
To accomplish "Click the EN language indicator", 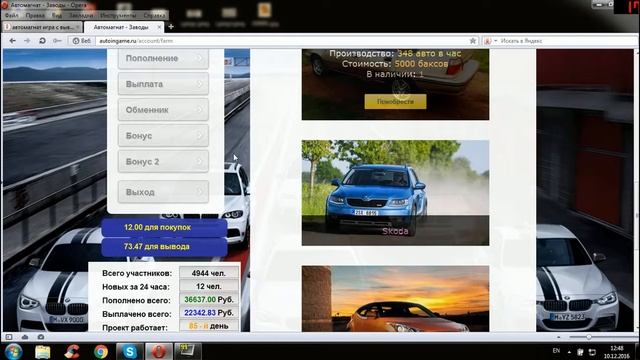I will coord(556,351).
